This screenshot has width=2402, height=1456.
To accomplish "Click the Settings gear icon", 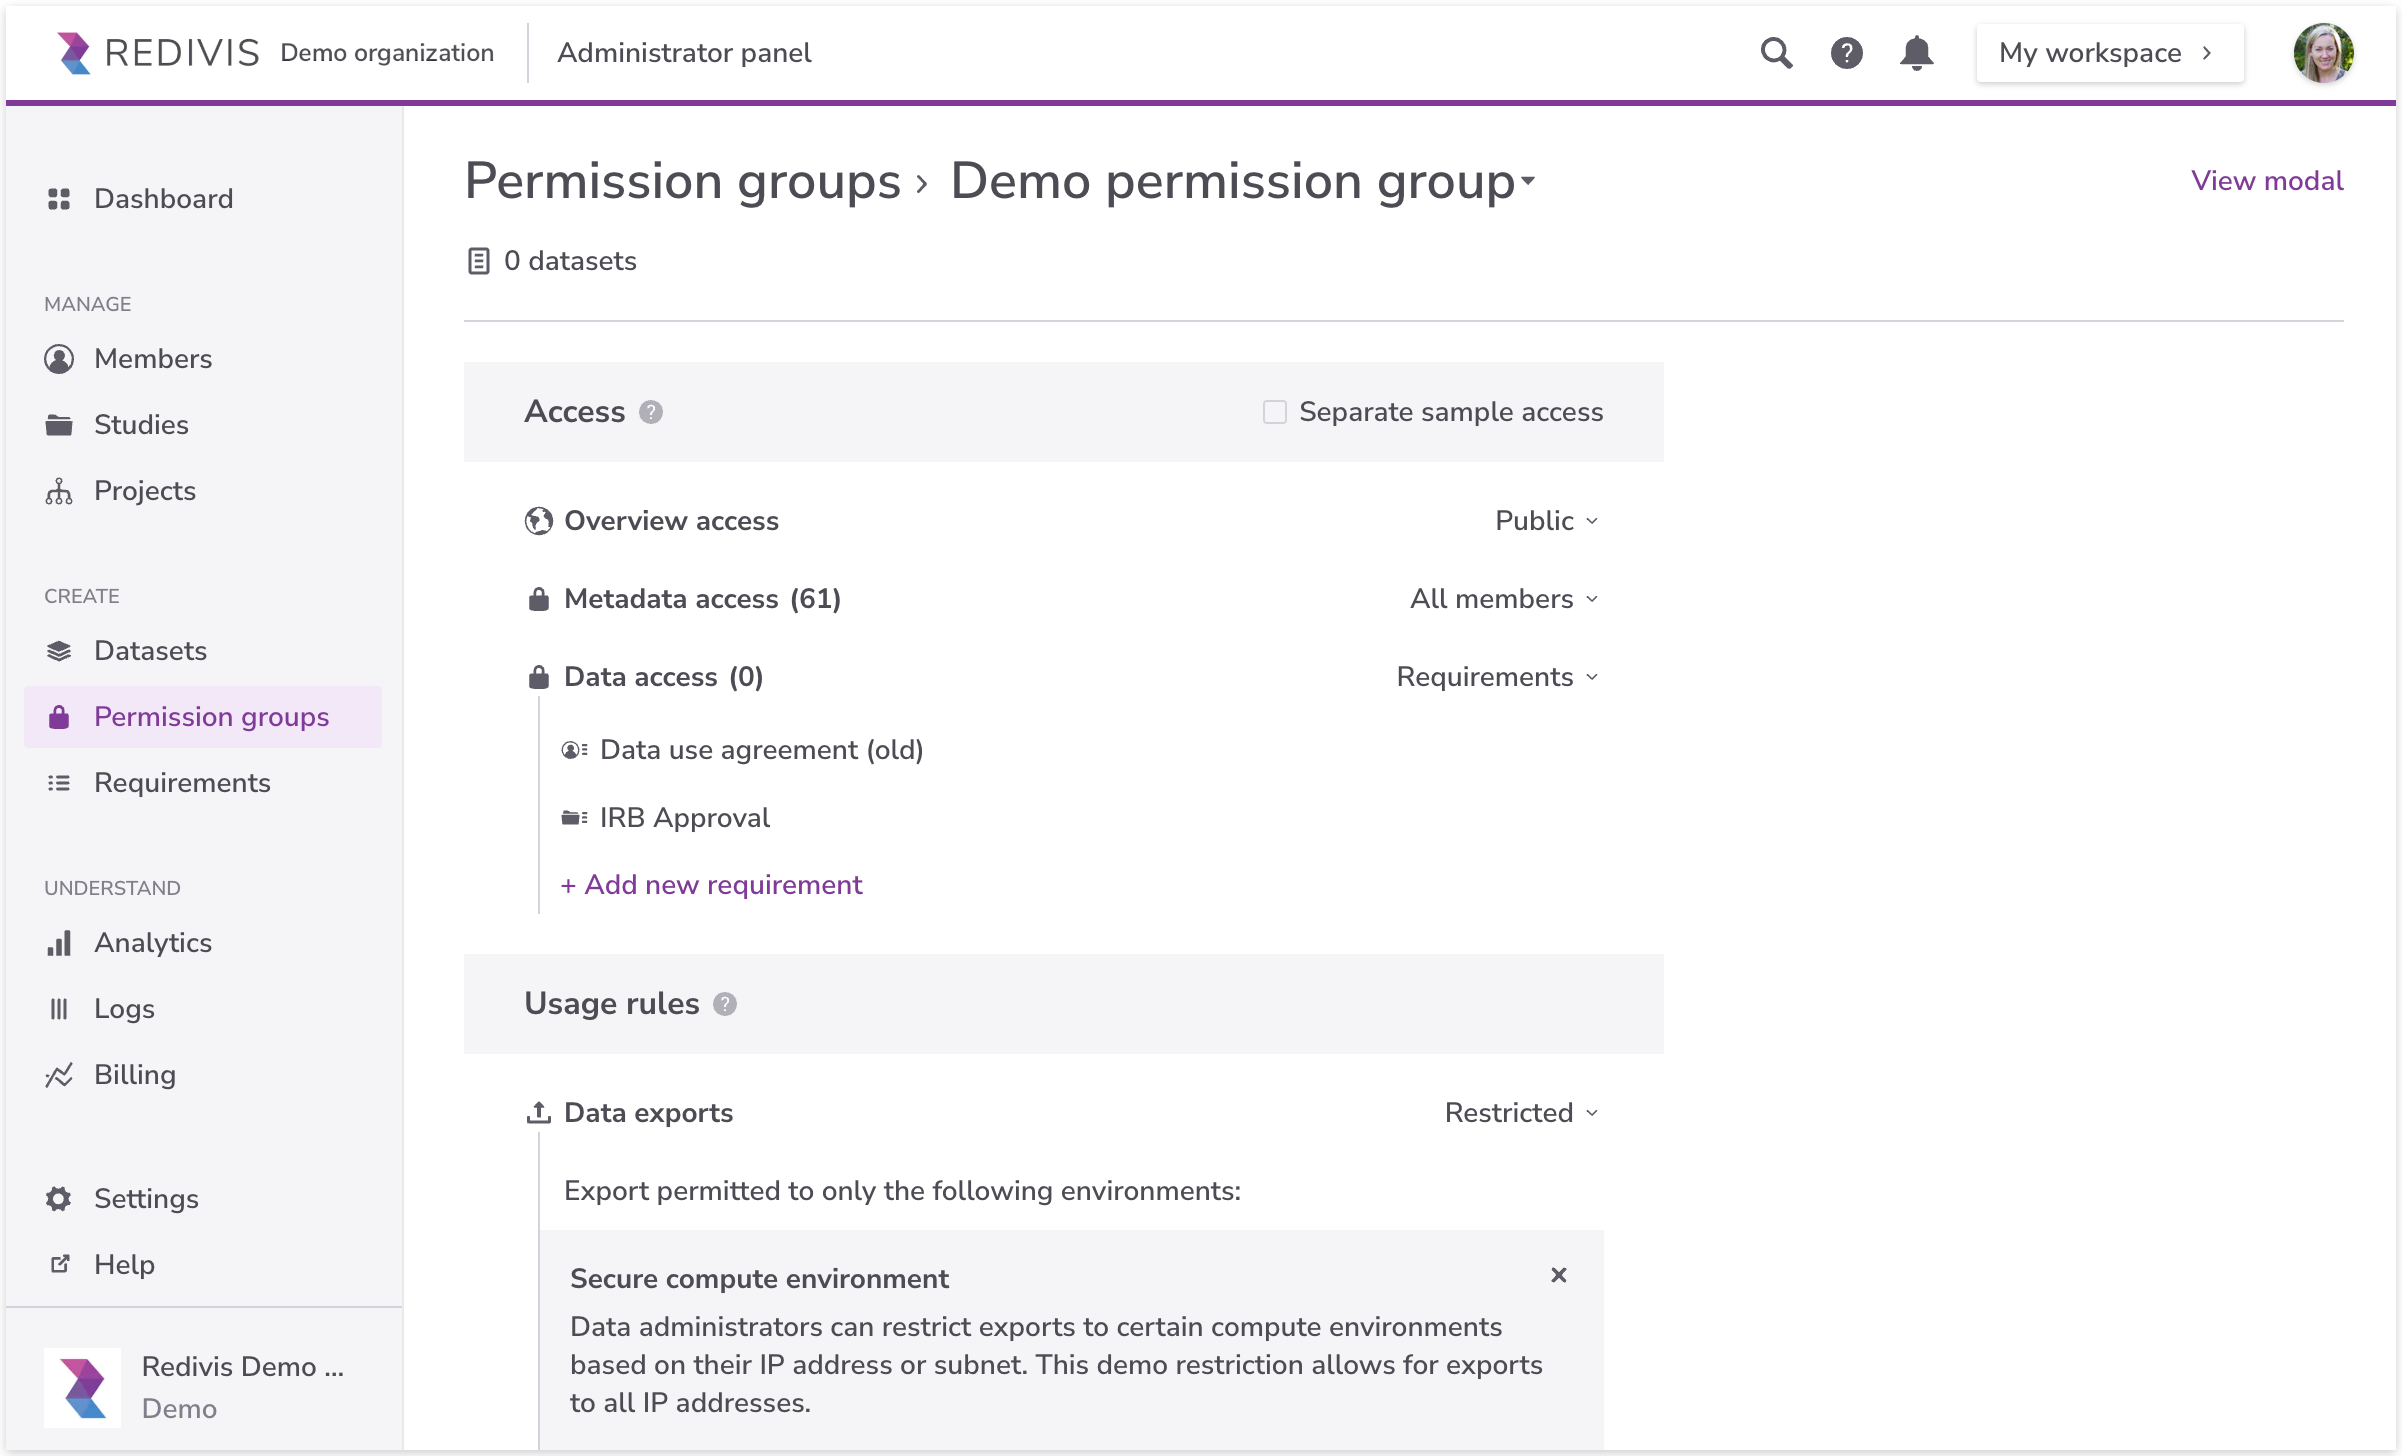I will point(59,1199).
